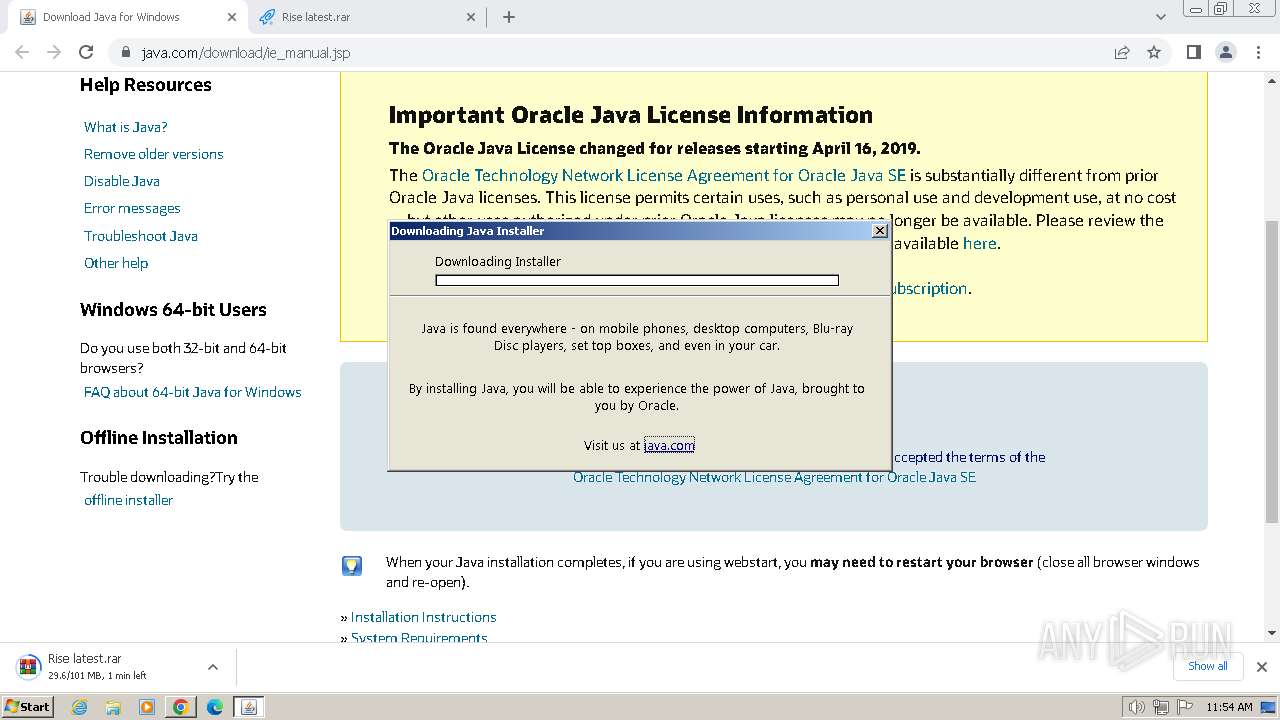Open the System Requirements link
The image size is (1280, 720).
pyautogui.click(x=419, y=637)
